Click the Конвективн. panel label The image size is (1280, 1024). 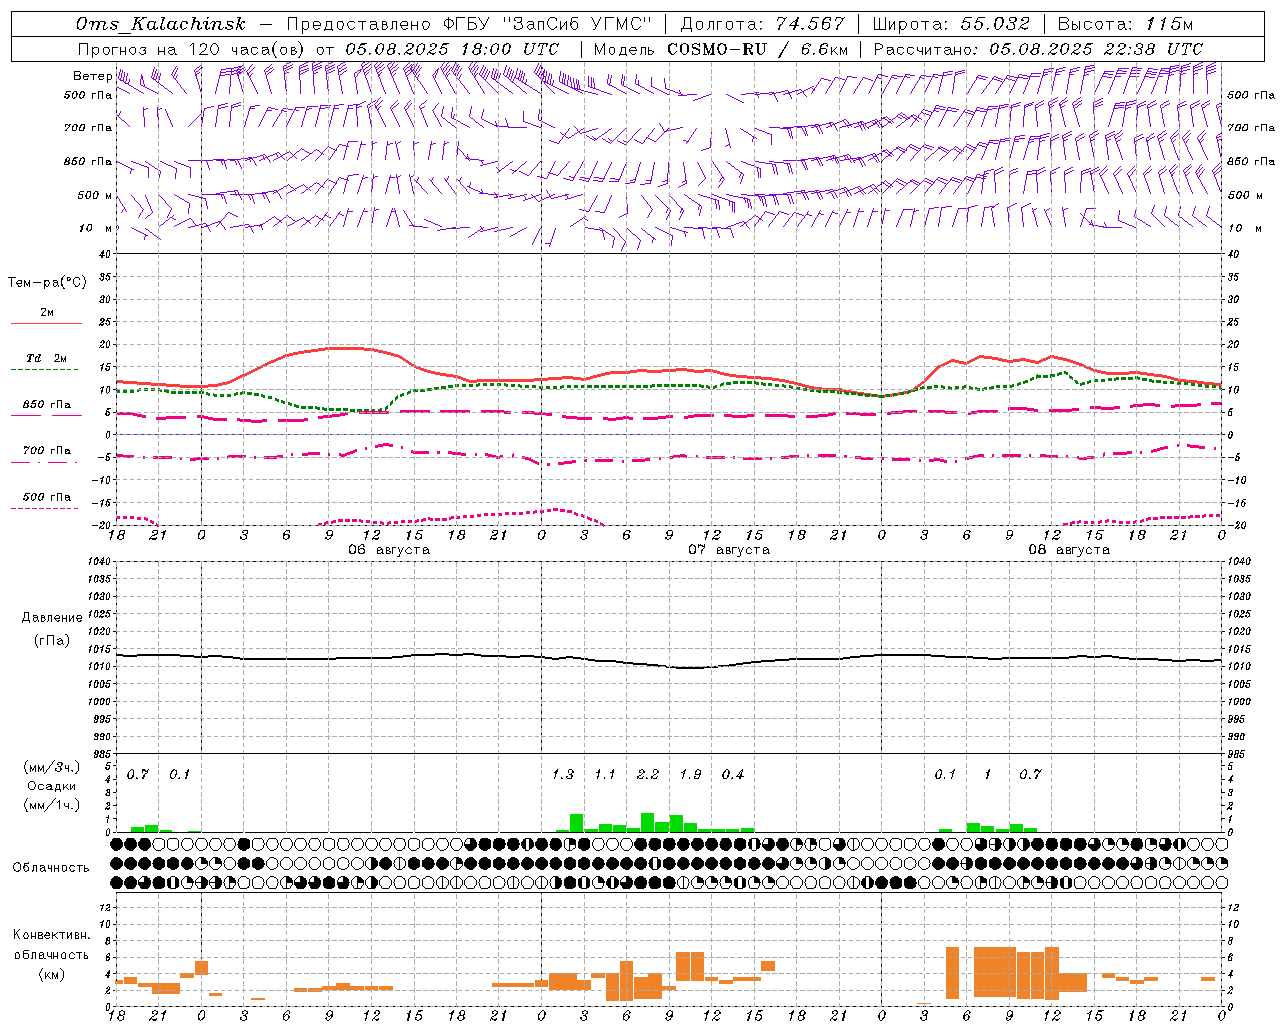click(51, 935)
